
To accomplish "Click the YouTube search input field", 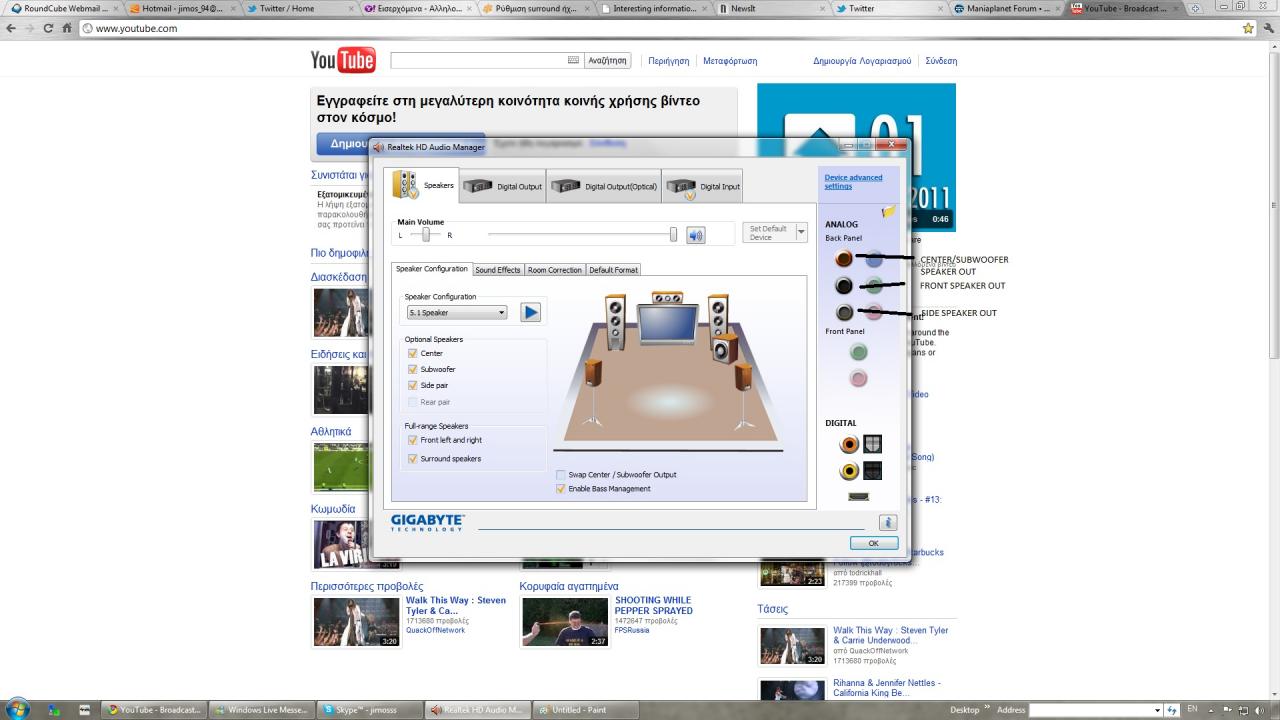I will [486, 60].
